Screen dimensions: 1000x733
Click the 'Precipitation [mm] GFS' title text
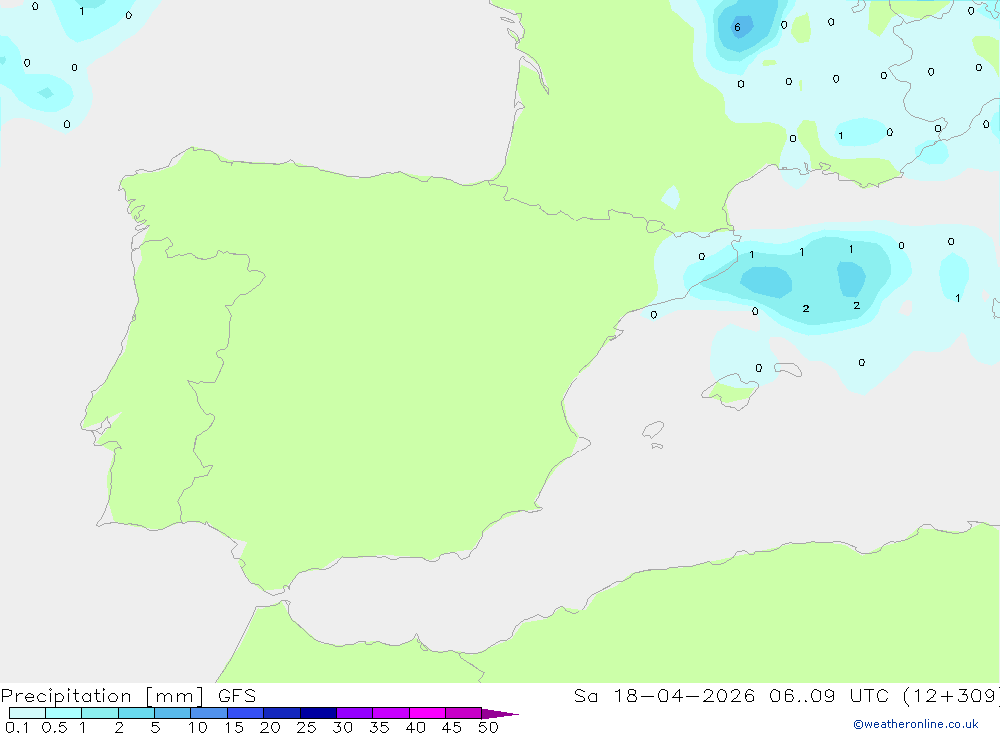click(128, 696)
